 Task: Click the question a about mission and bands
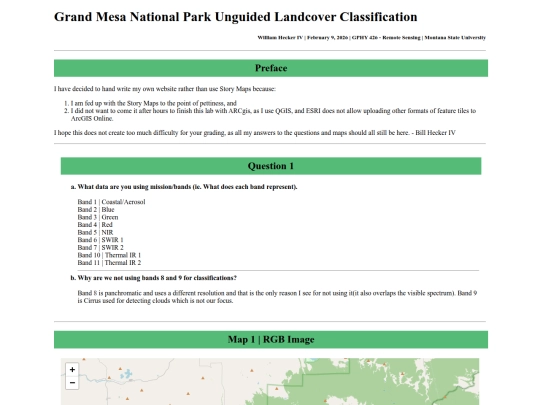click(x=184, y=187)
